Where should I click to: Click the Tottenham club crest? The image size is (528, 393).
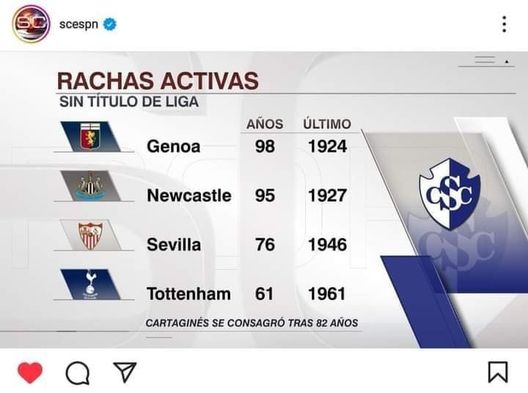coord(90,284)
